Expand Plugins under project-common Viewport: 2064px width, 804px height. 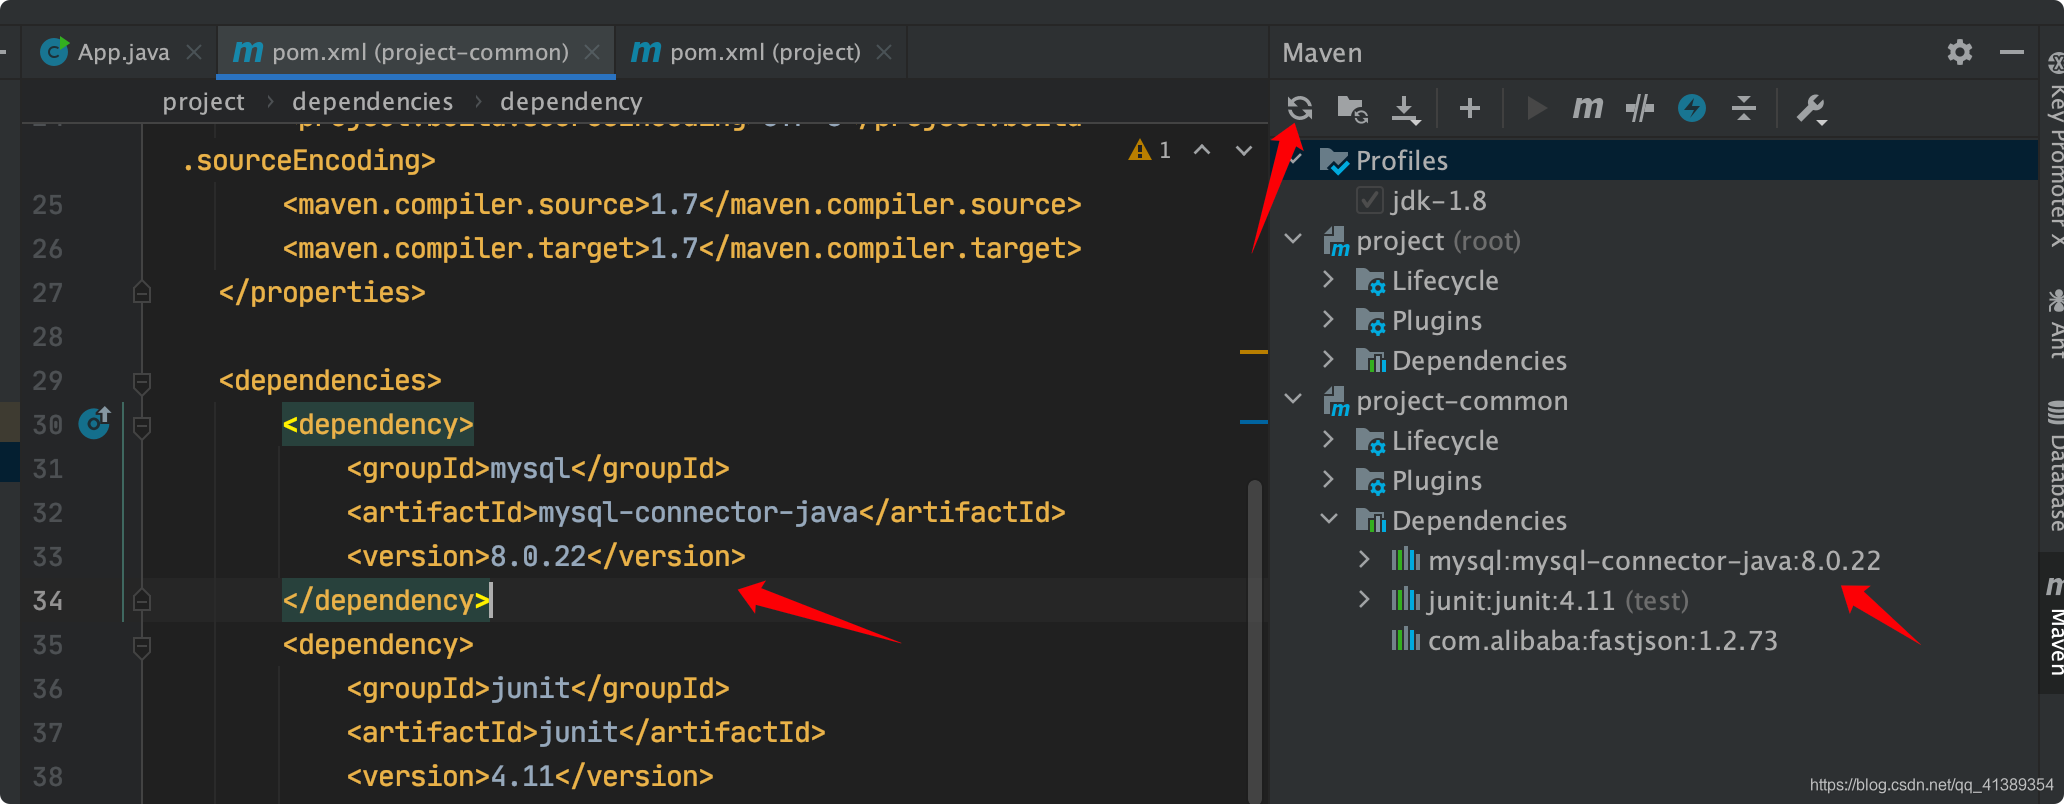pos(1329,480)
